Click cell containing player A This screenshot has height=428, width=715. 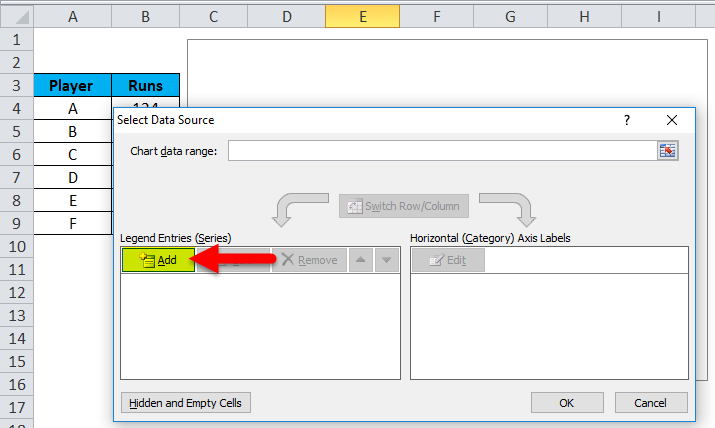[x=73, y=108]
